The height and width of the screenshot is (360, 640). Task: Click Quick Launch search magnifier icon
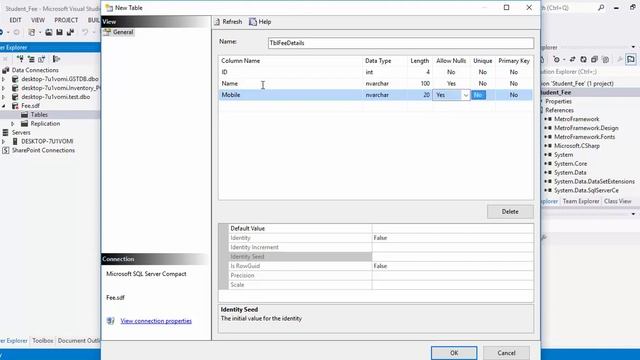[601, 8]
